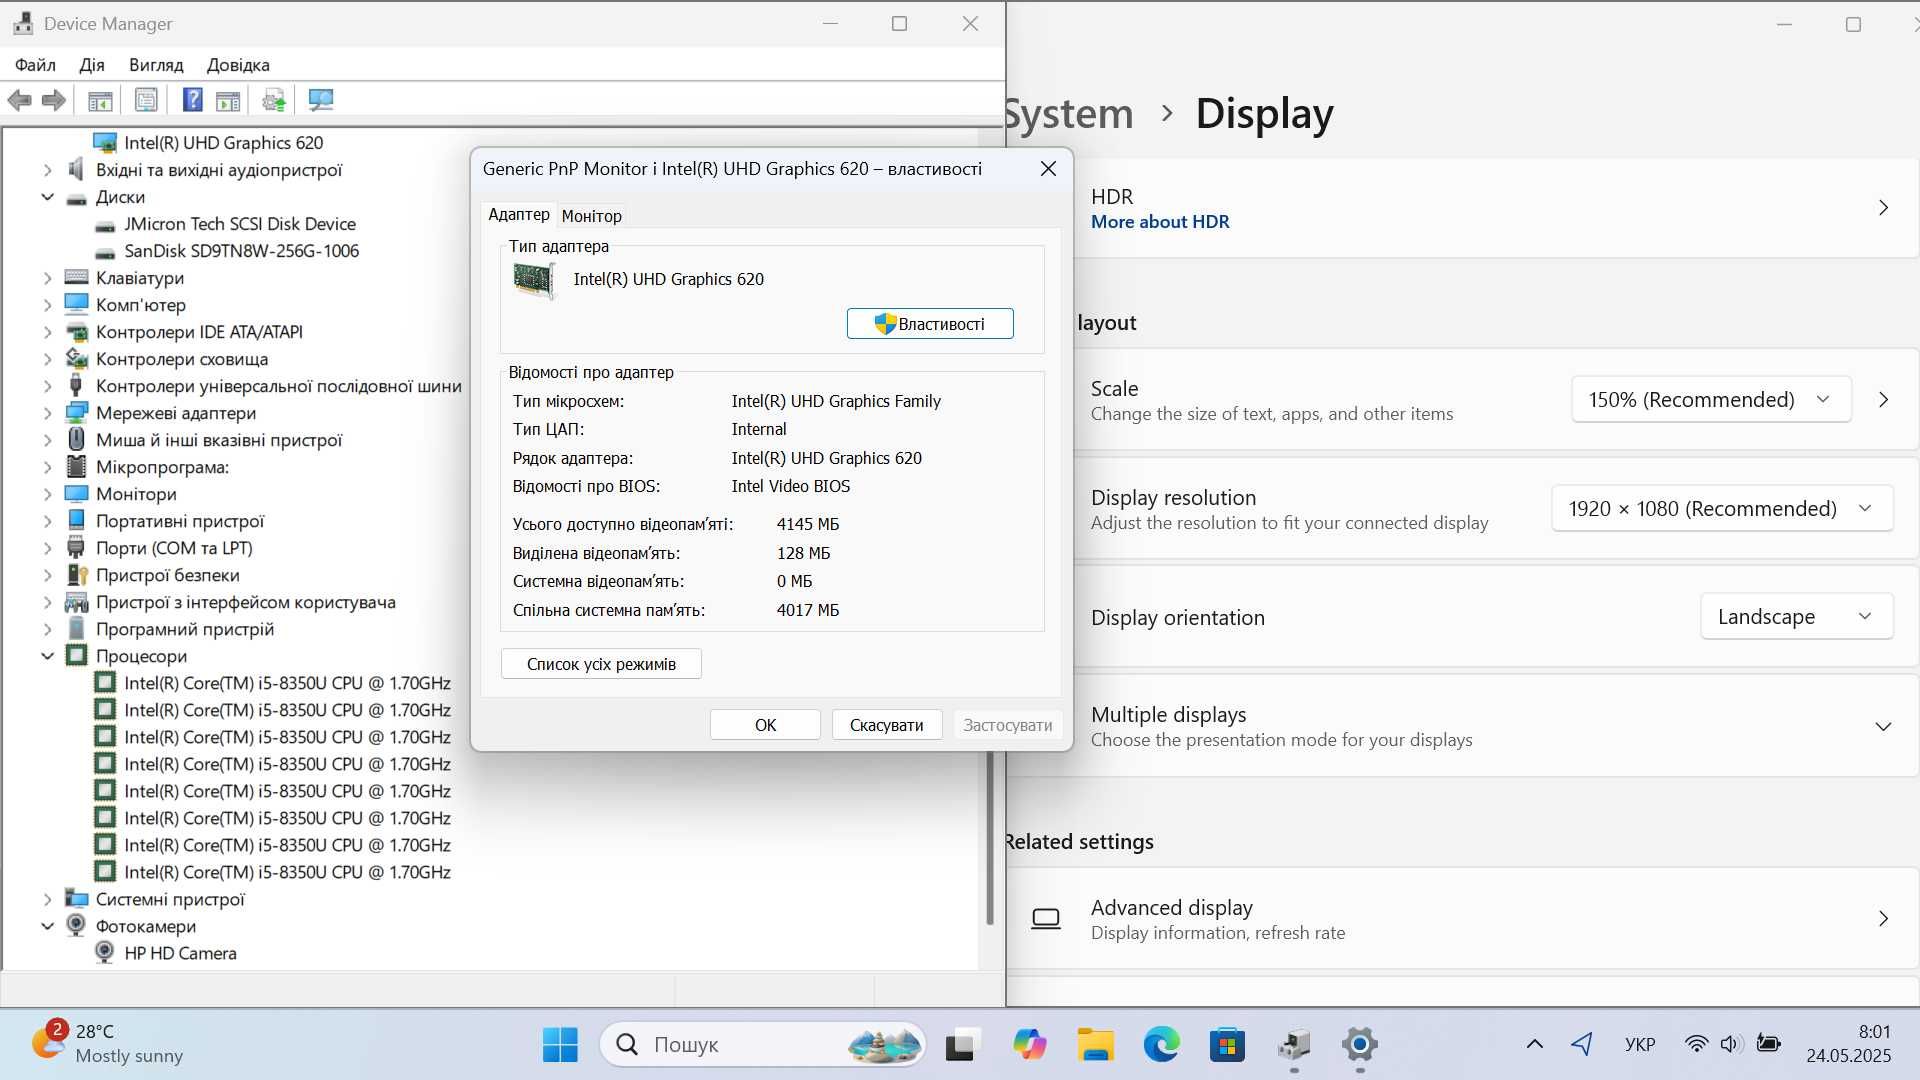Viewport: 1920px width, 1080px height.
Task: Click the blue Help question mark toolbar icon
Action: (193, 100)
